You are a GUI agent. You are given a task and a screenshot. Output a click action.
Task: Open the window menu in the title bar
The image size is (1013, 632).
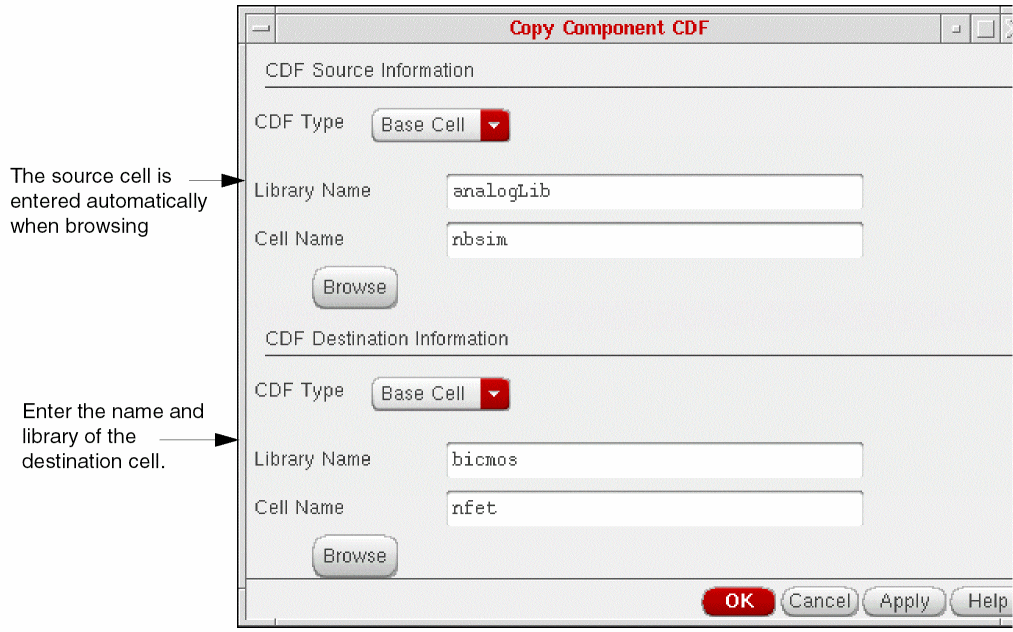point(262,29)
